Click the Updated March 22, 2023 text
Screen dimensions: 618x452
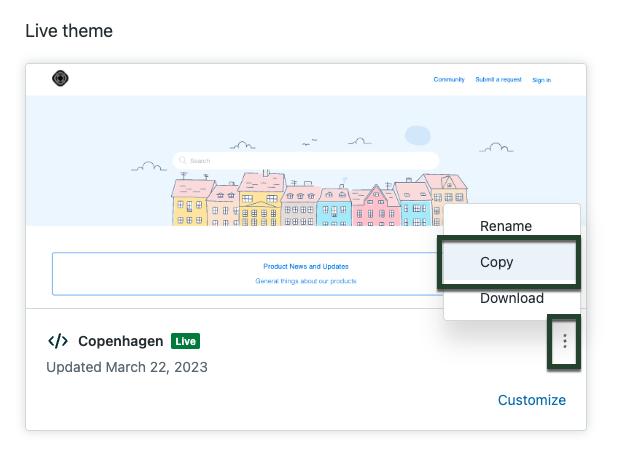point(127,367)
